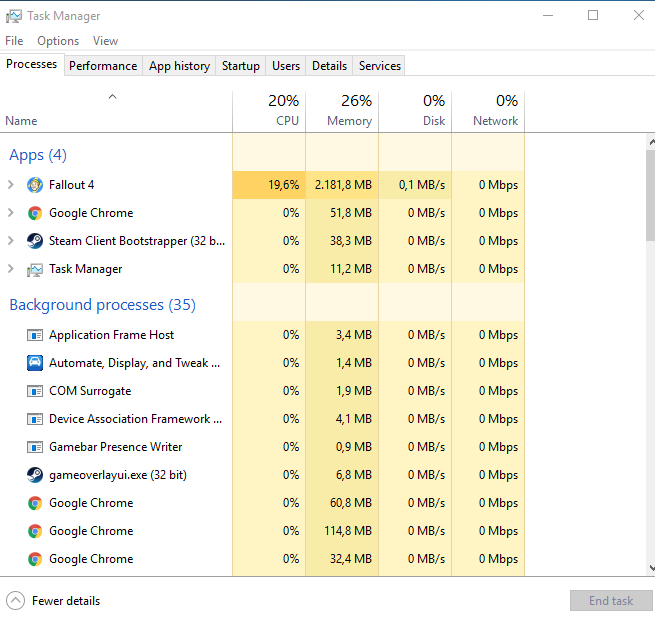Click the Automate, Display, and Tweak icon
Image resolution: width=655 pixels, height=618 pixels.
35,363
